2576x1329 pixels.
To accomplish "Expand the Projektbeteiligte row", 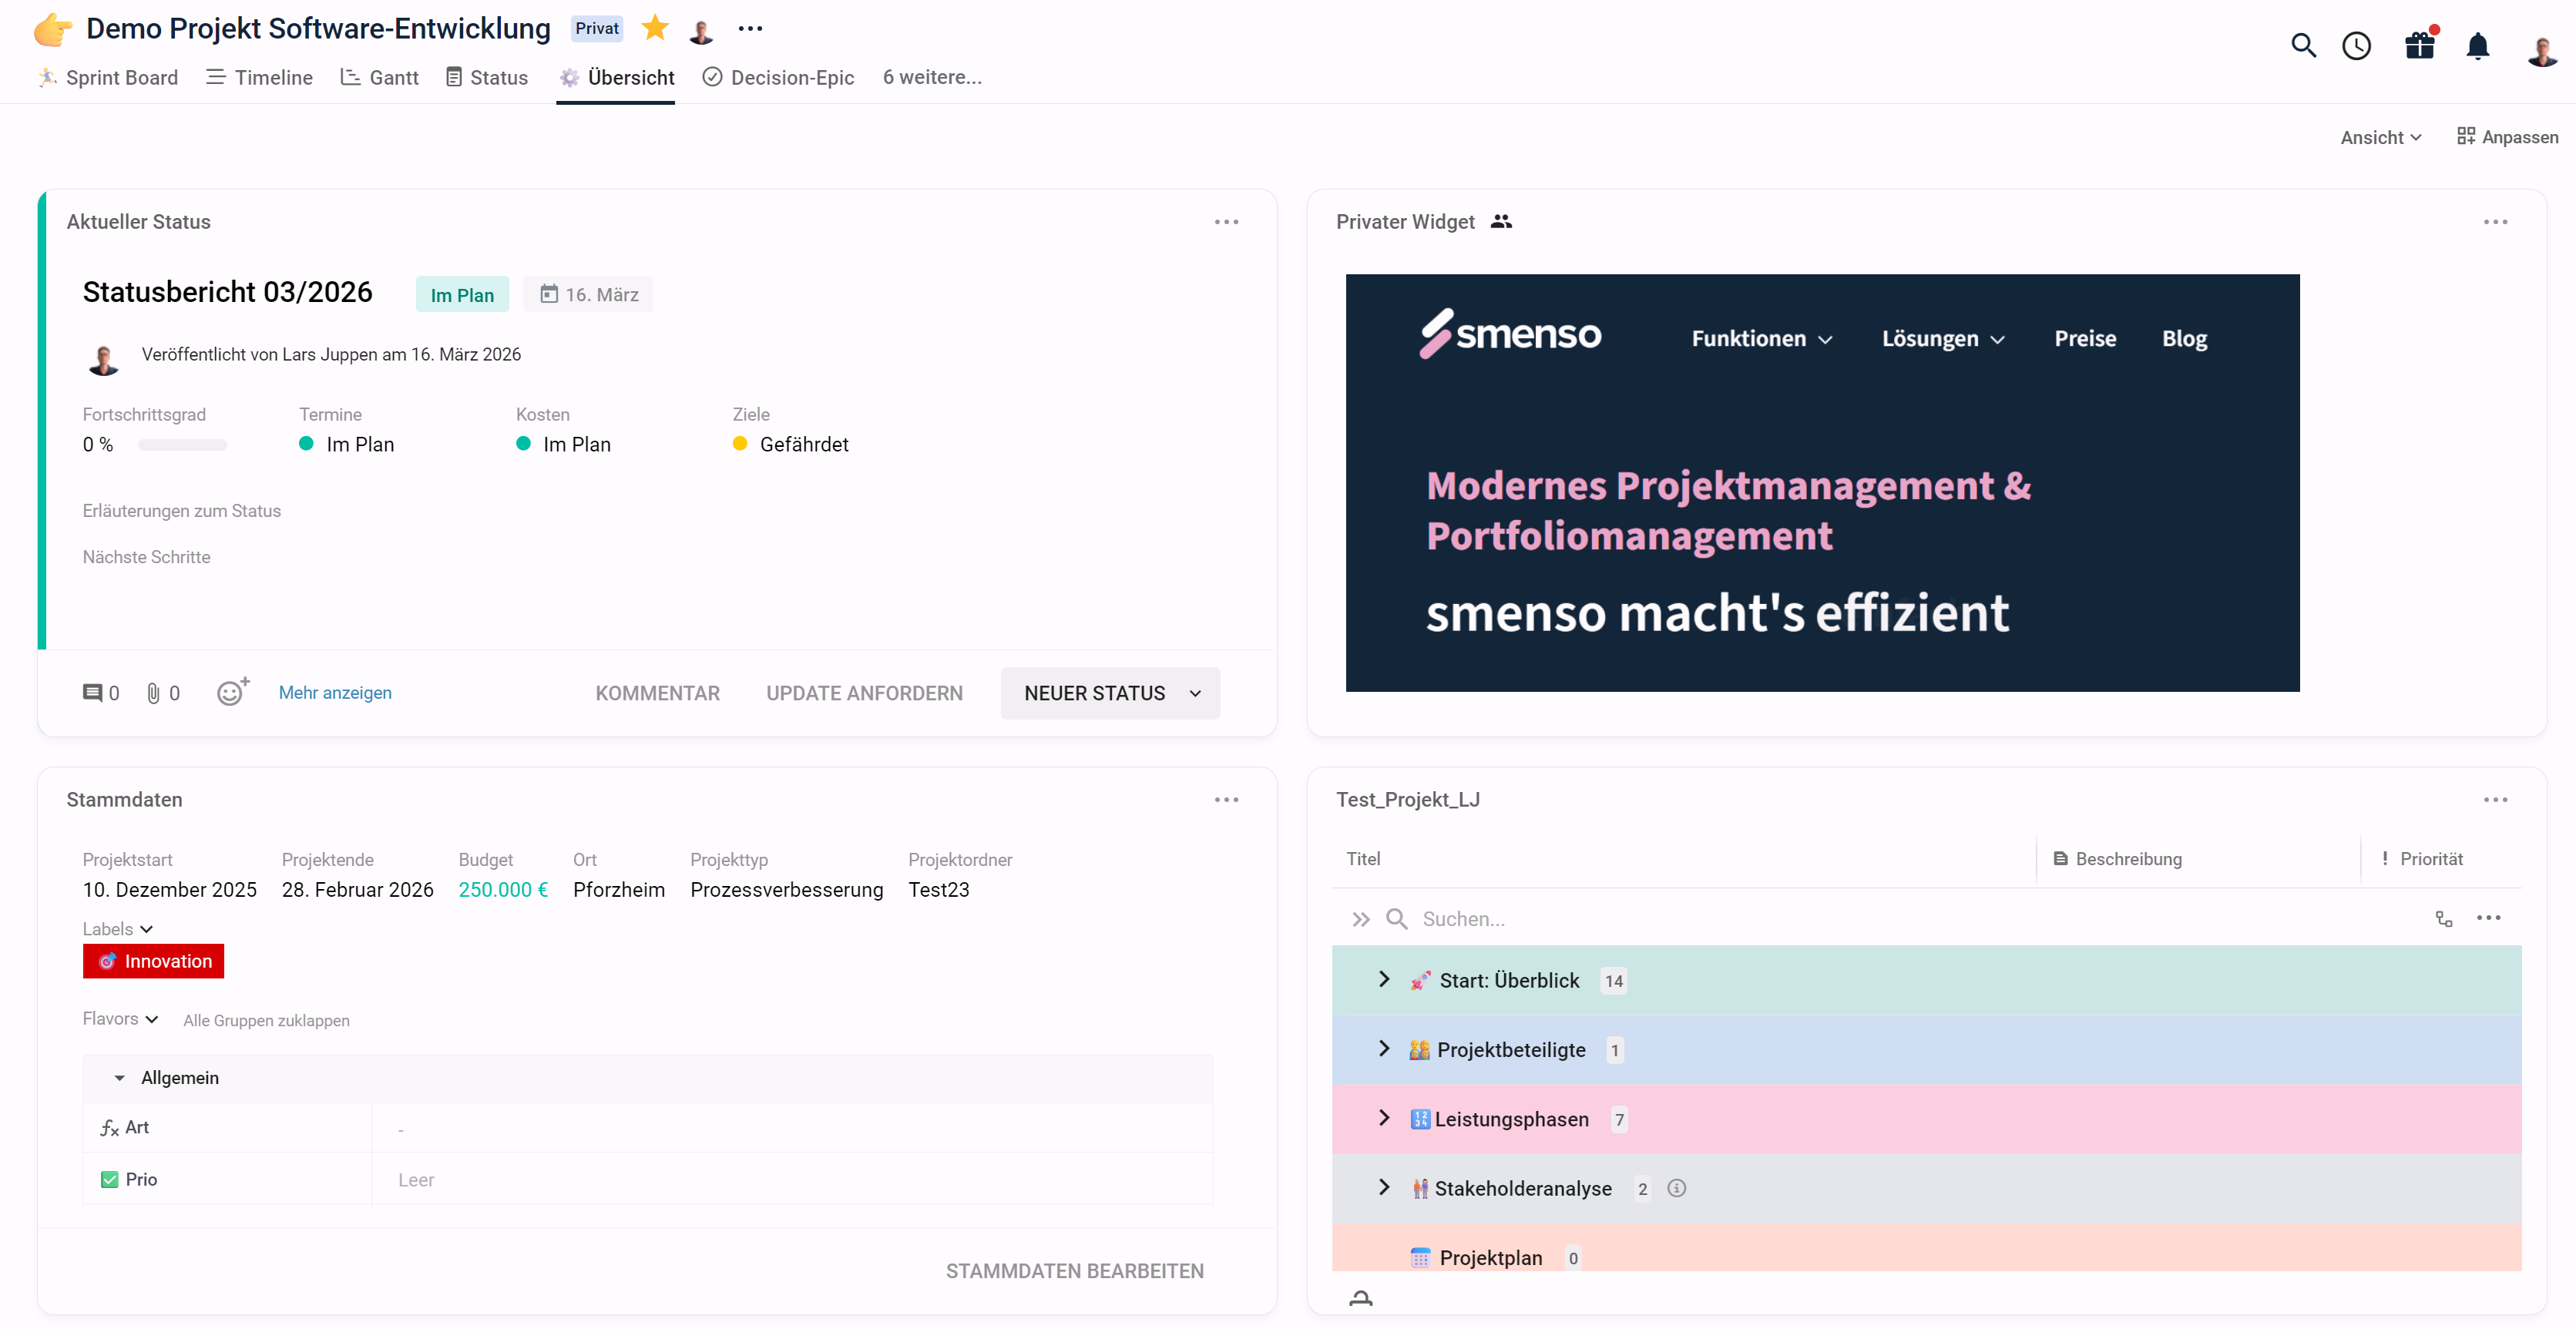I will [x=1384, y=1049].
